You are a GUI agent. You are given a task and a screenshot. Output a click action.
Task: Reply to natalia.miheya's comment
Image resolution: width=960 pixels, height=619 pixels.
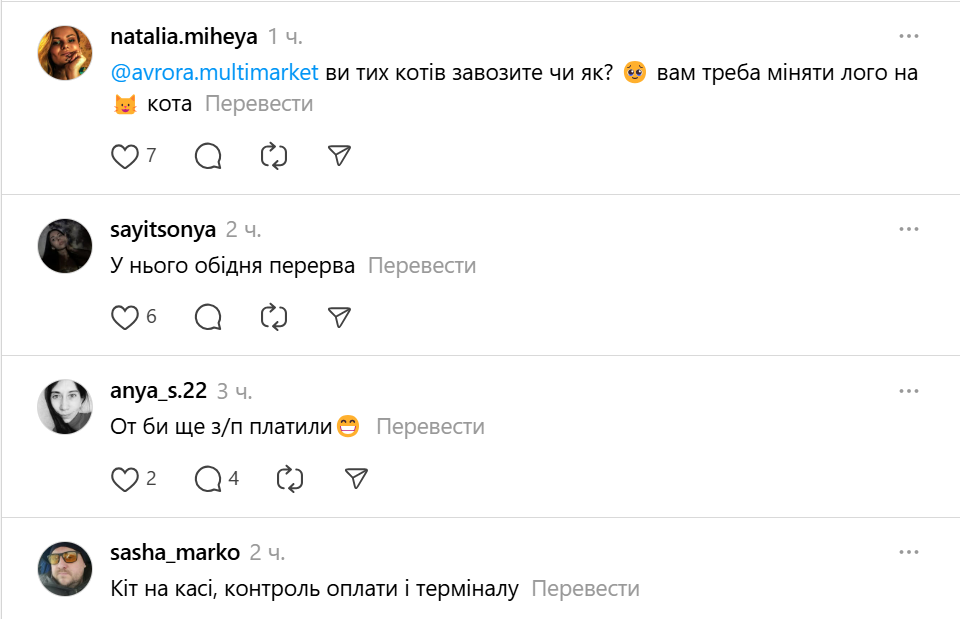208,156
